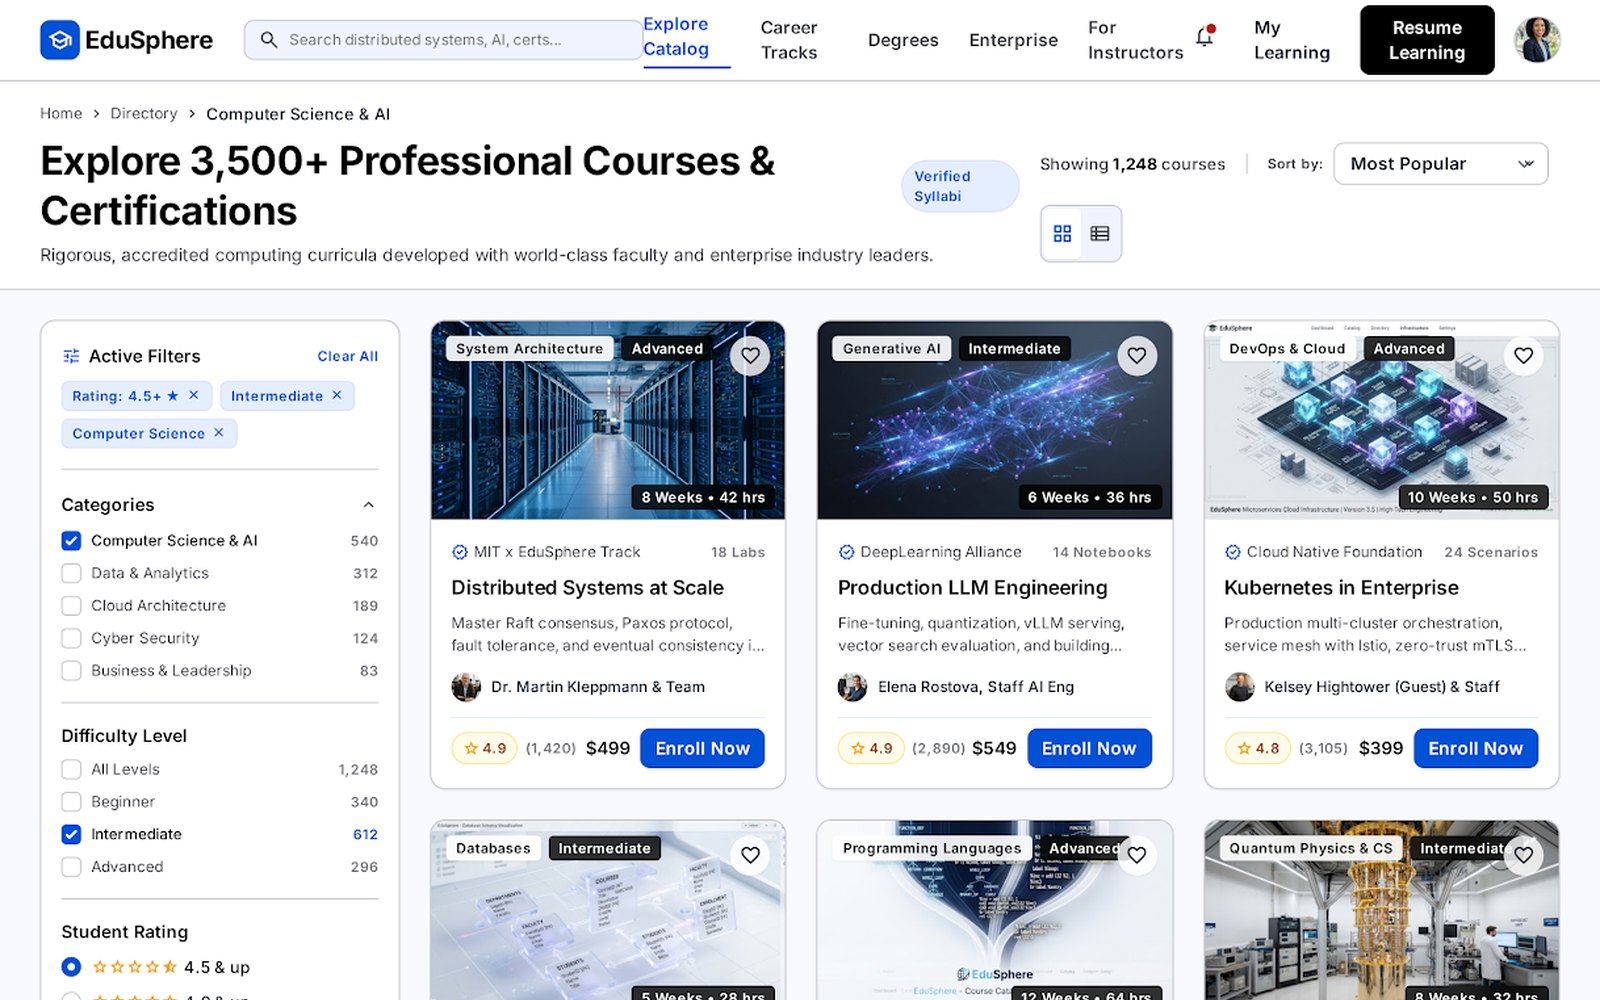This screenshot has height=1000, width=1600.
Task: Click the search magnifier icon
Action: (269, 40)
